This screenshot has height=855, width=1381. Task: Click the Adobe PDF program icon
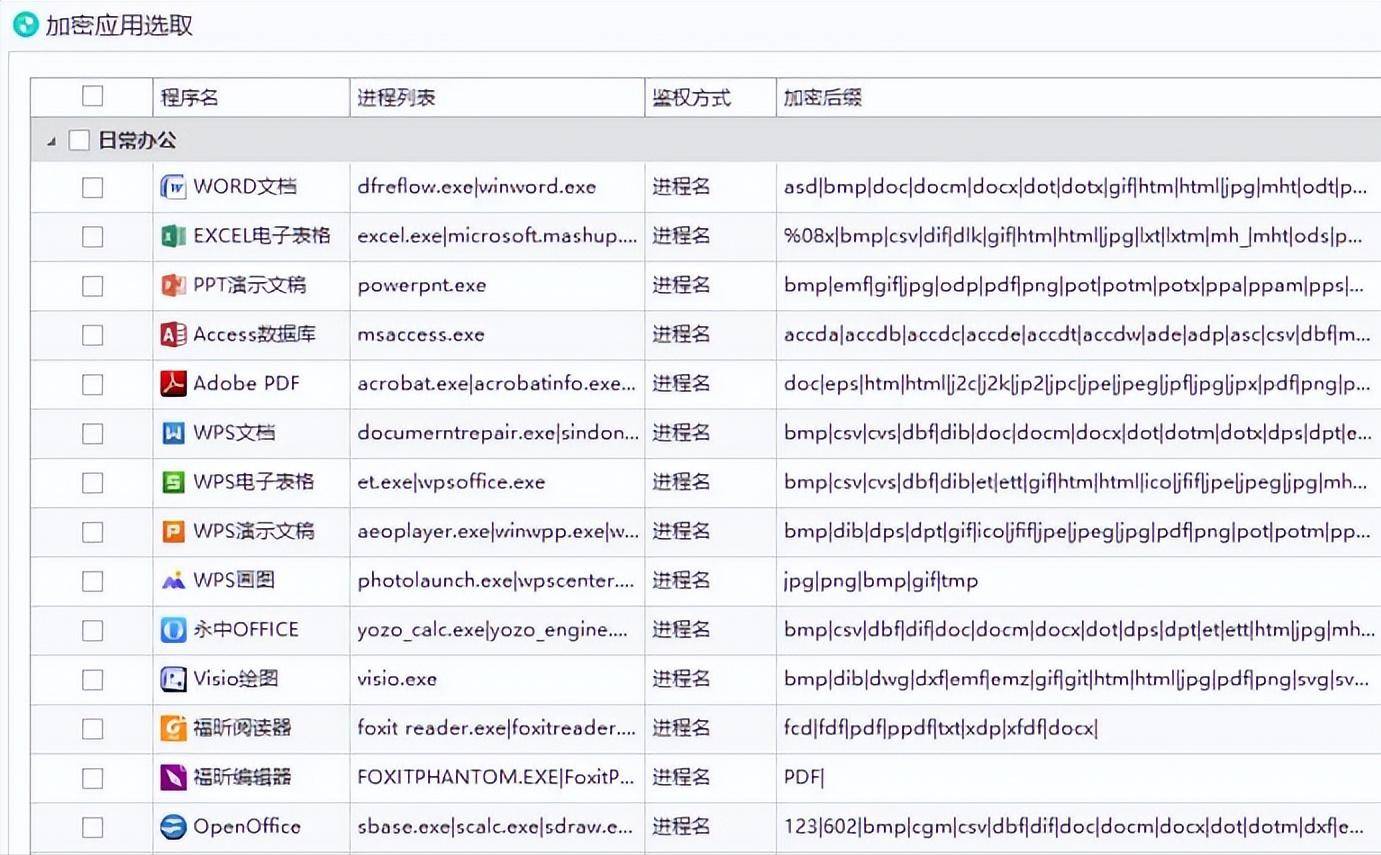173,383
